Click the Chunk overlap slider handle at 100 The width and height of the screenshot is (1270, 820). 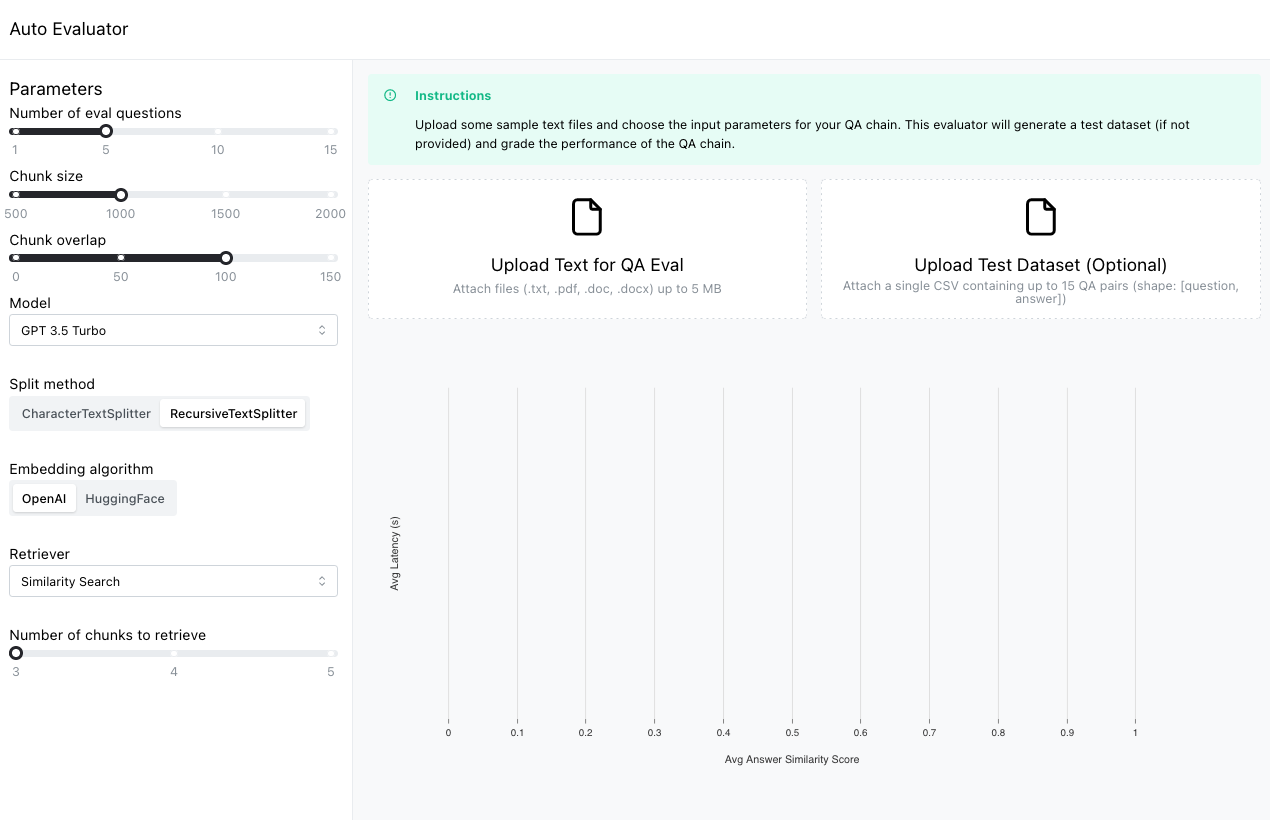[226, 258]
